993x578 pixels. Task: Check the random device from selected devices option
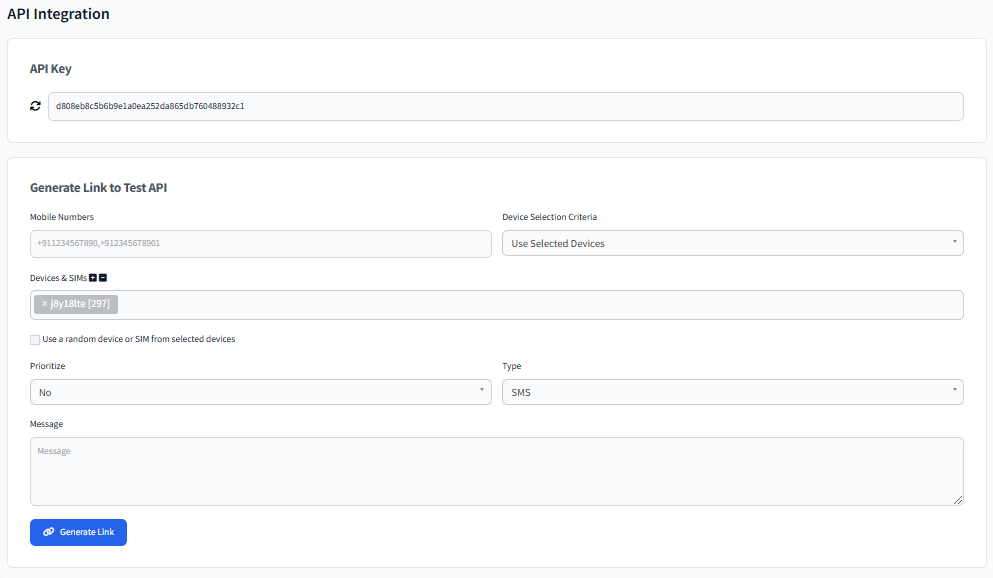(34, 340)
